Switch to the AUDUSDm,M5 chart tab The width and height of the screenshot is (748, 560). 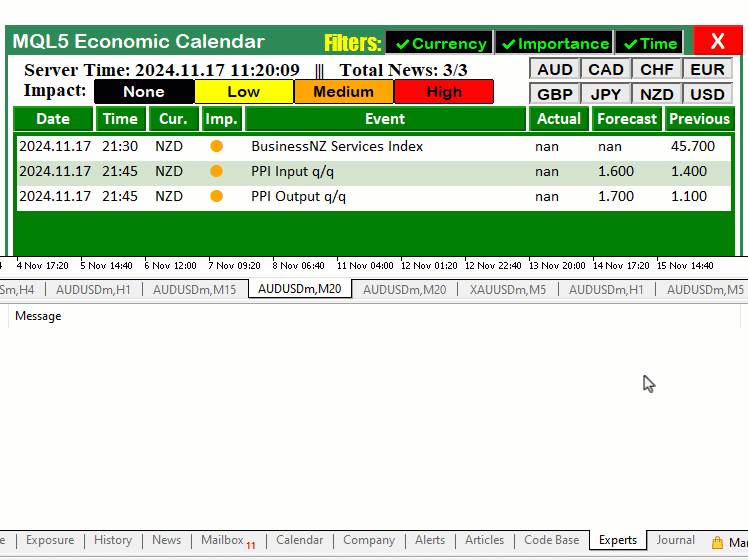(x=705, y=290)
